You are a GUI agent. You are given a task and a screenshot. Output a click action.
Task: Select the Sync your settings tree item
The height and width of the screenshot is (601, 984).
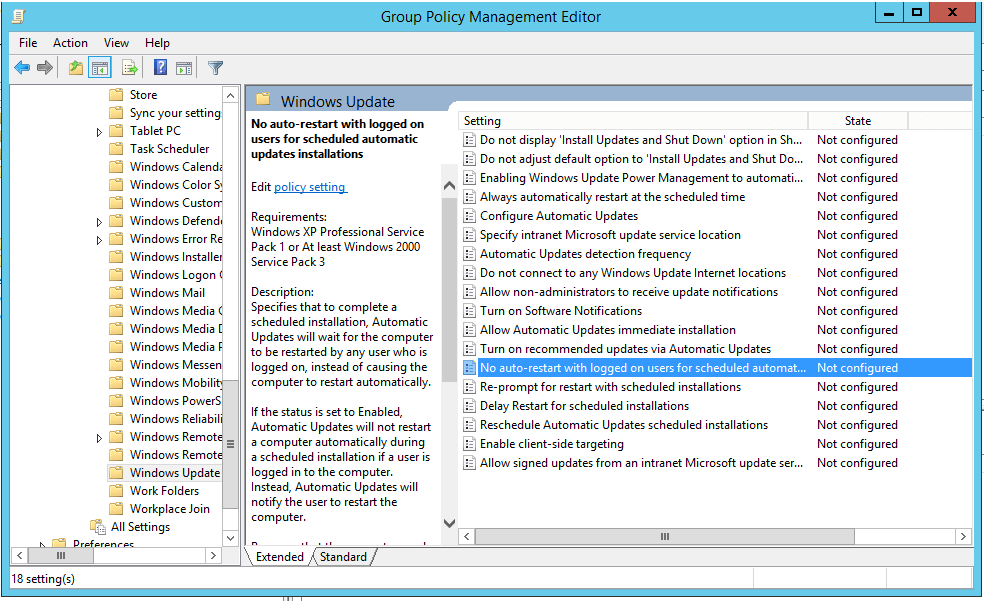(x=175, y=113)
